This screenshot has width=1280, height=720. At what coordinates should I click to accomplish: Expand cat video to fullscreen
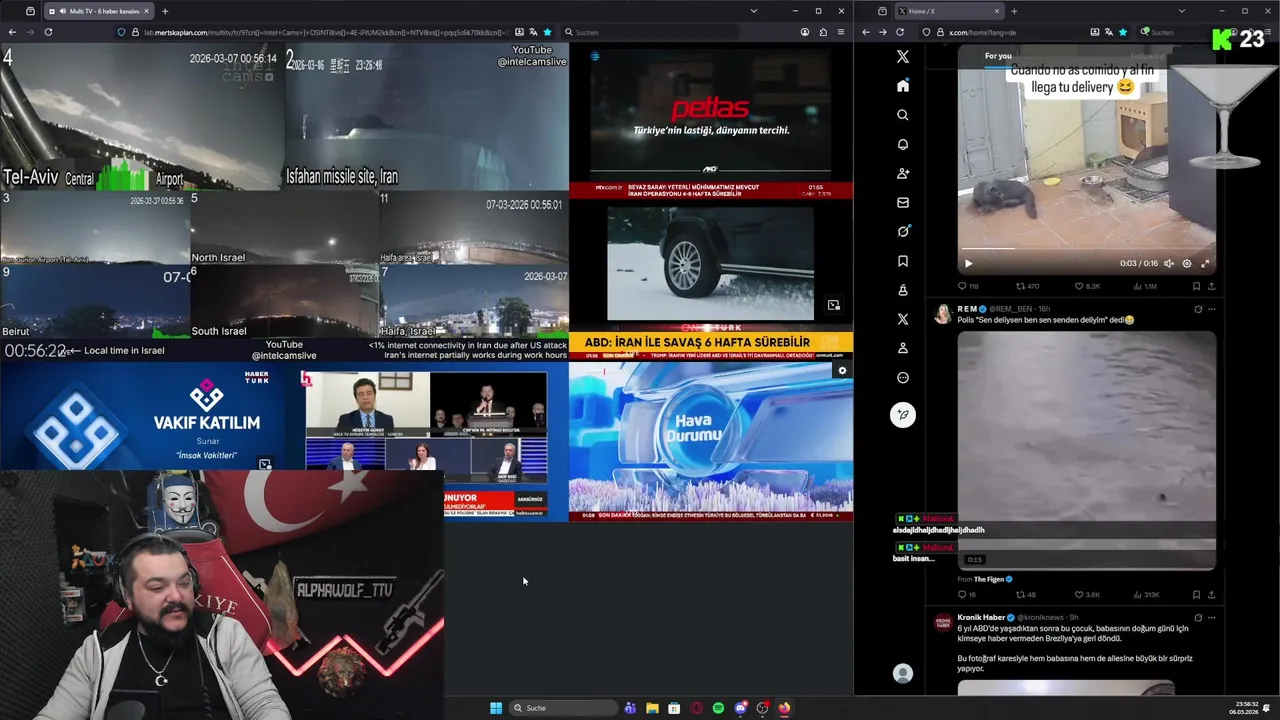pyautogui.click(x=1205, y=264)
